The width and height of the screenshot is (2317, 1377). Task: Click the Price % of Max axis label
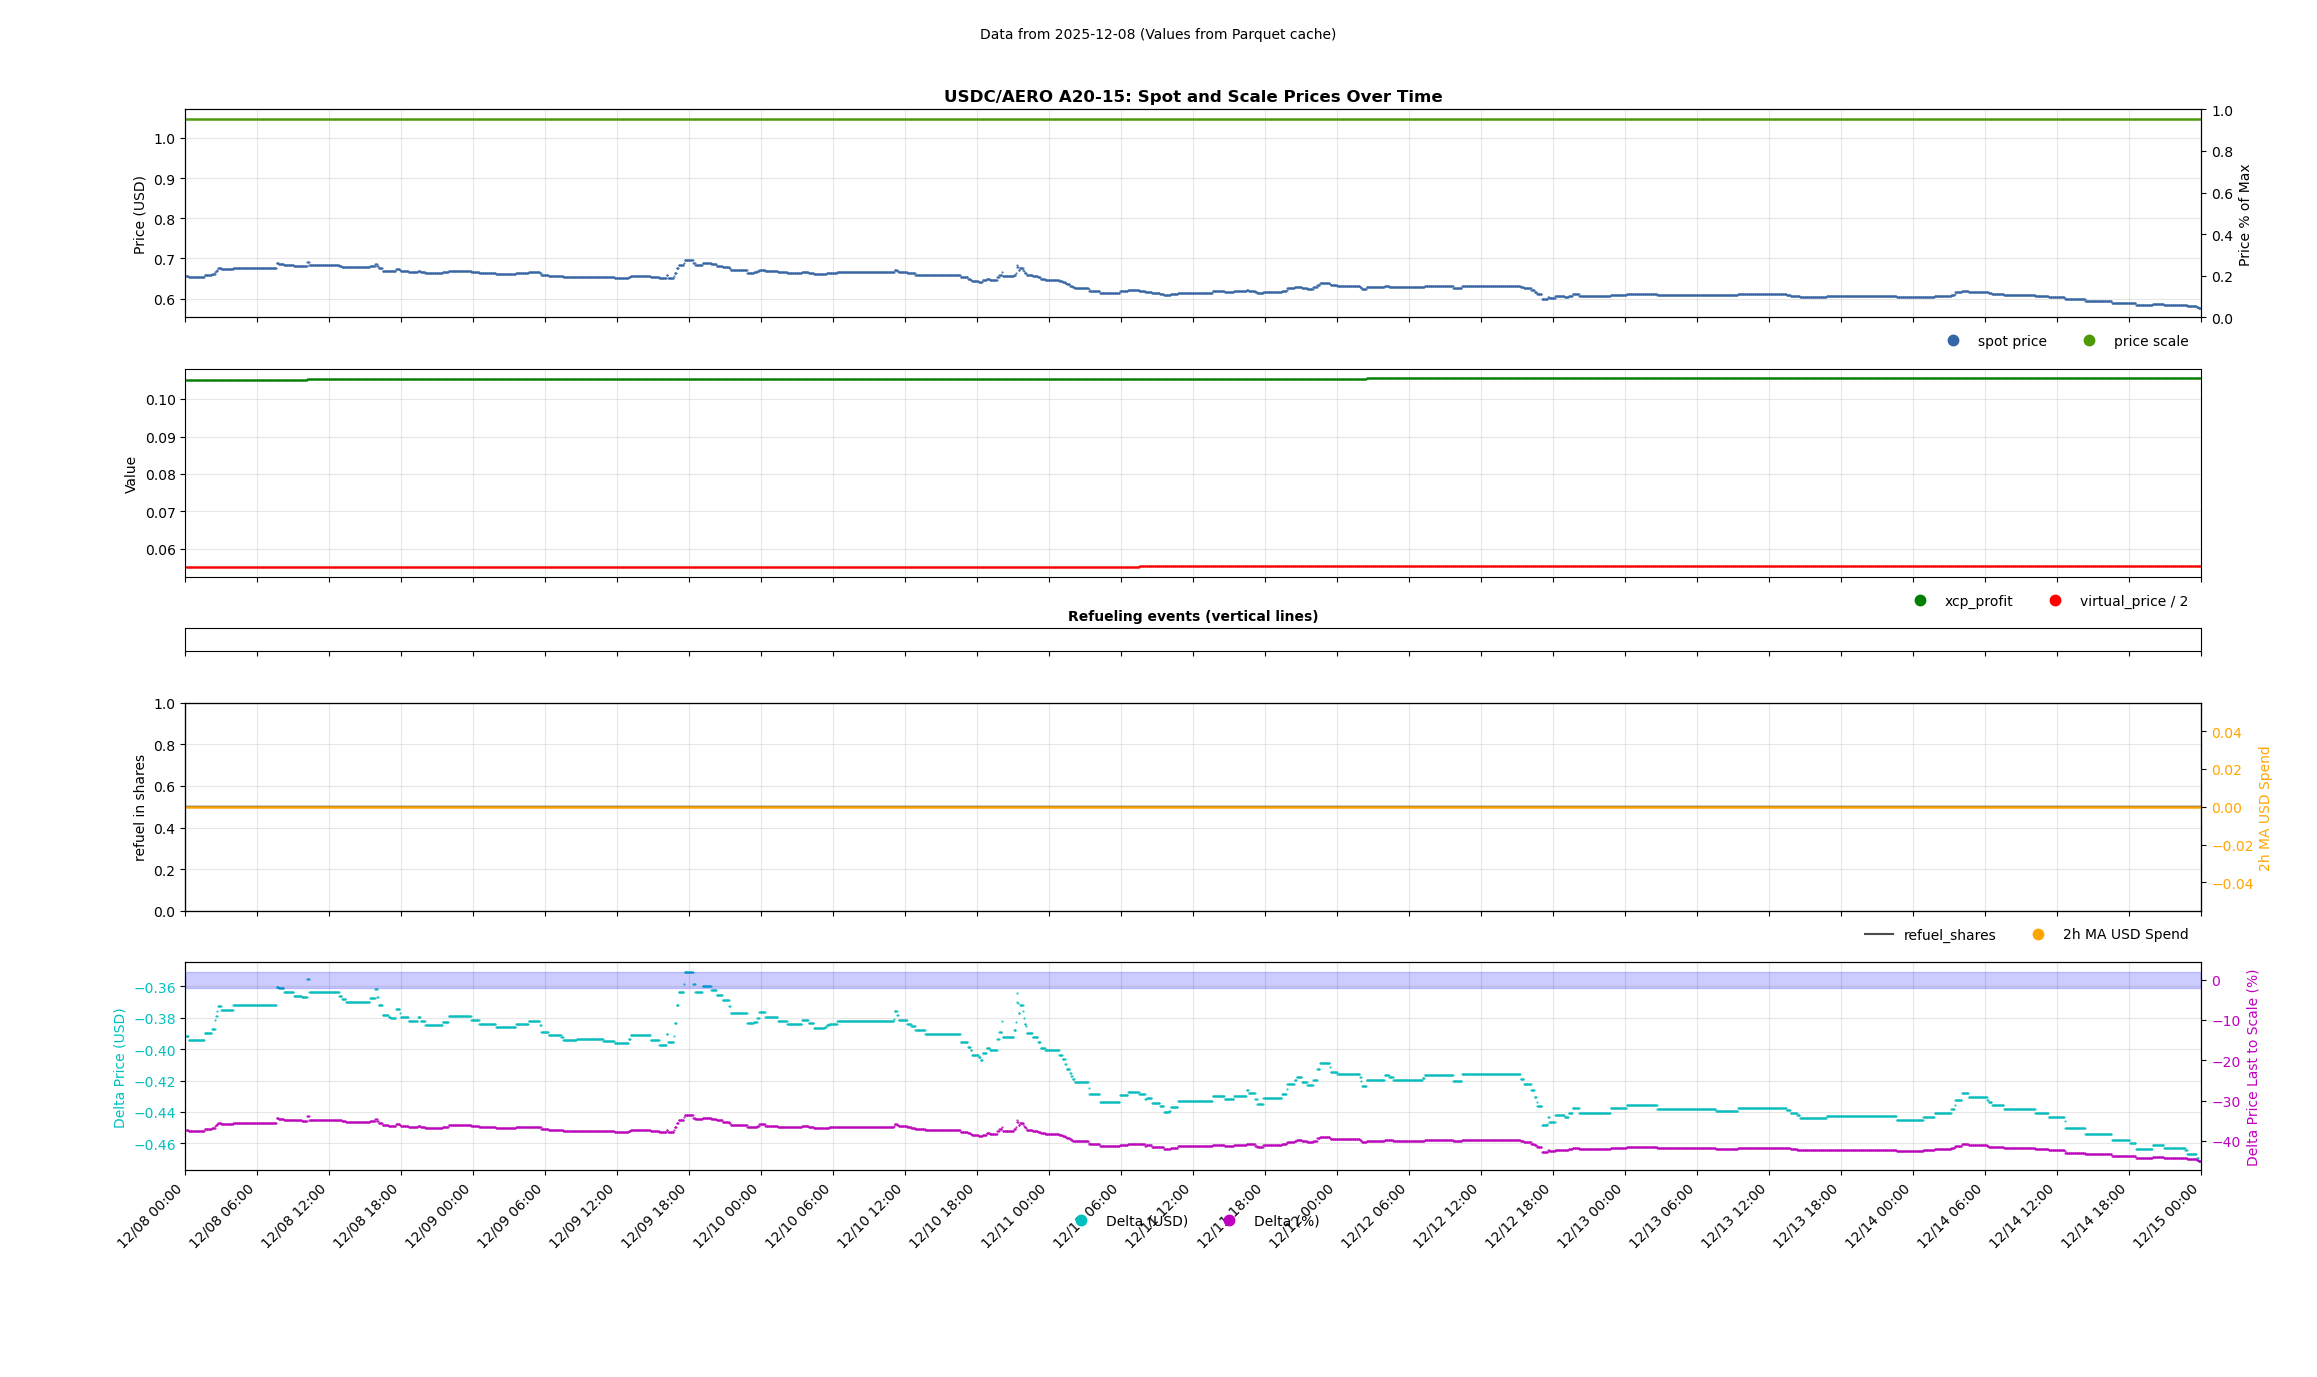tap(2244, 215)
